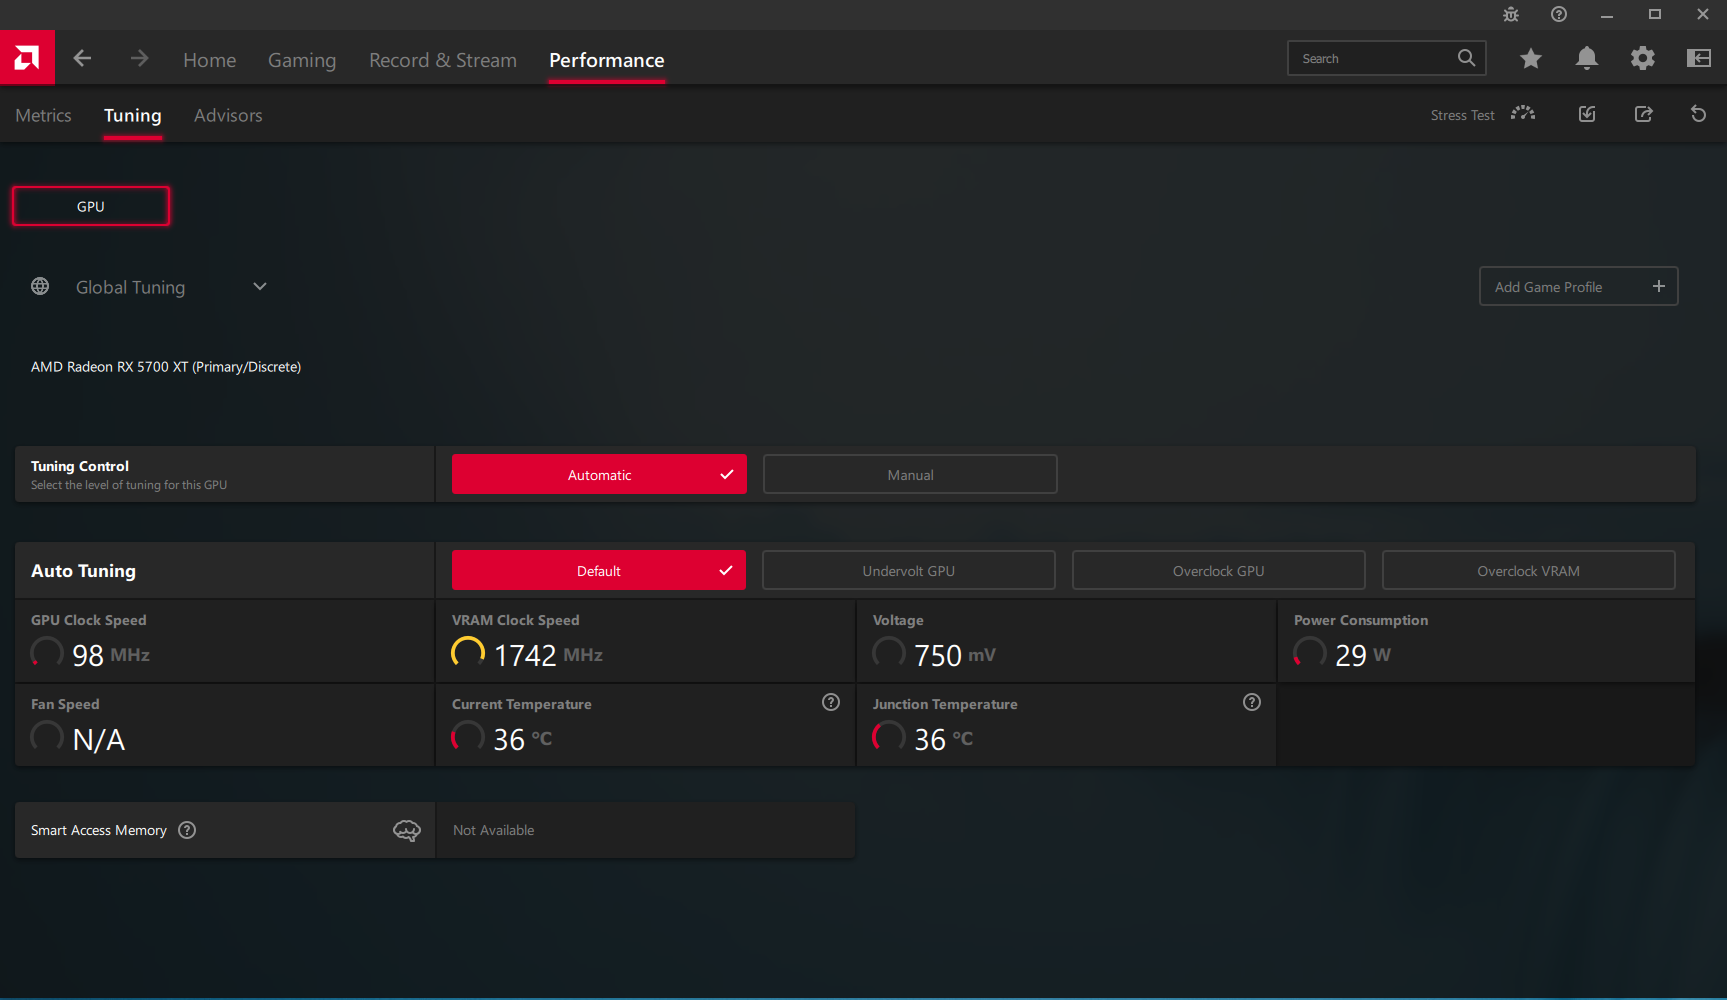The height and width of the screenshot is (1000, 1727).
Task: Switch to the Tuning subtab
Action: point(133,115)
